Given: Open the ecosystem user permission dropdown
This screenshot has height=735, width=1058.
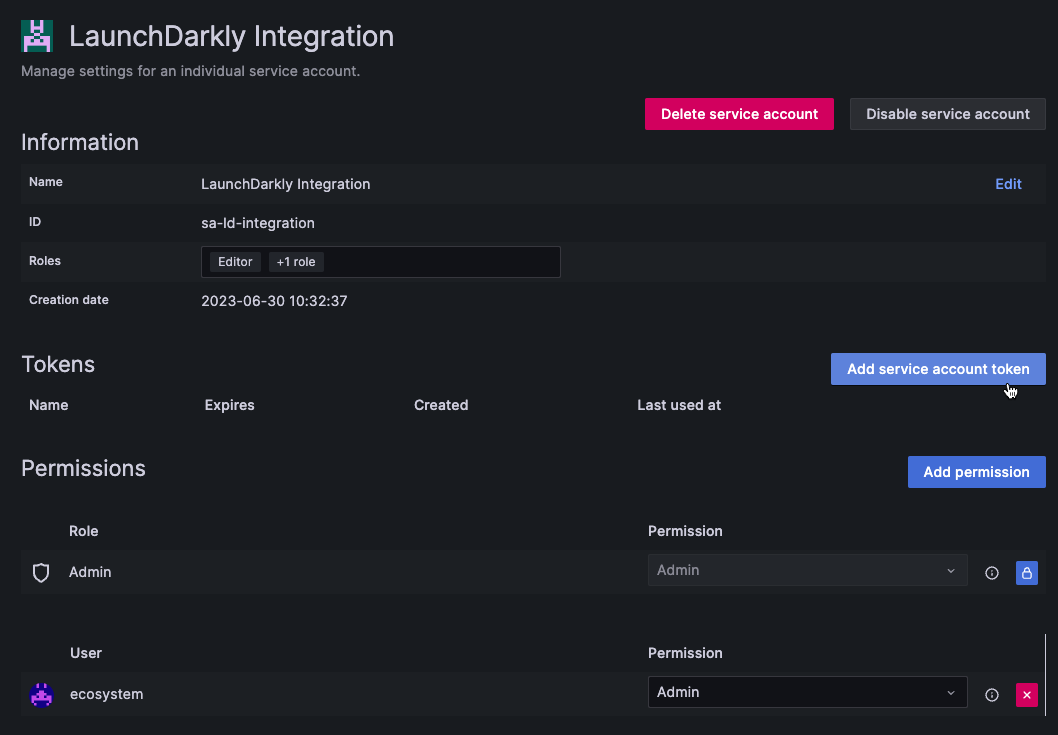Looking at the screenshot, I should coord(808,692).
